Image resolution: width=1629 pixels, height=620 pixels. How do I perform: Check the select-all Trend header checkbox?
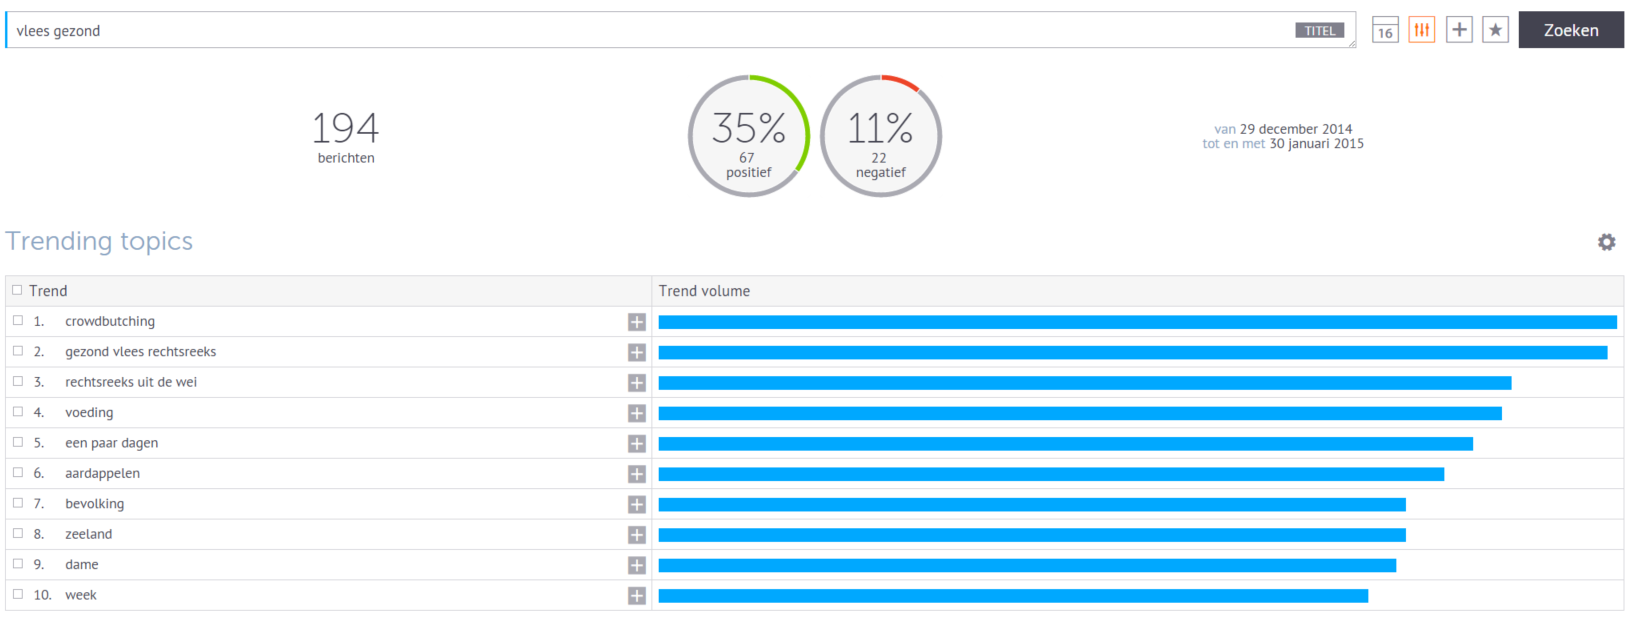tap(17, 290)
